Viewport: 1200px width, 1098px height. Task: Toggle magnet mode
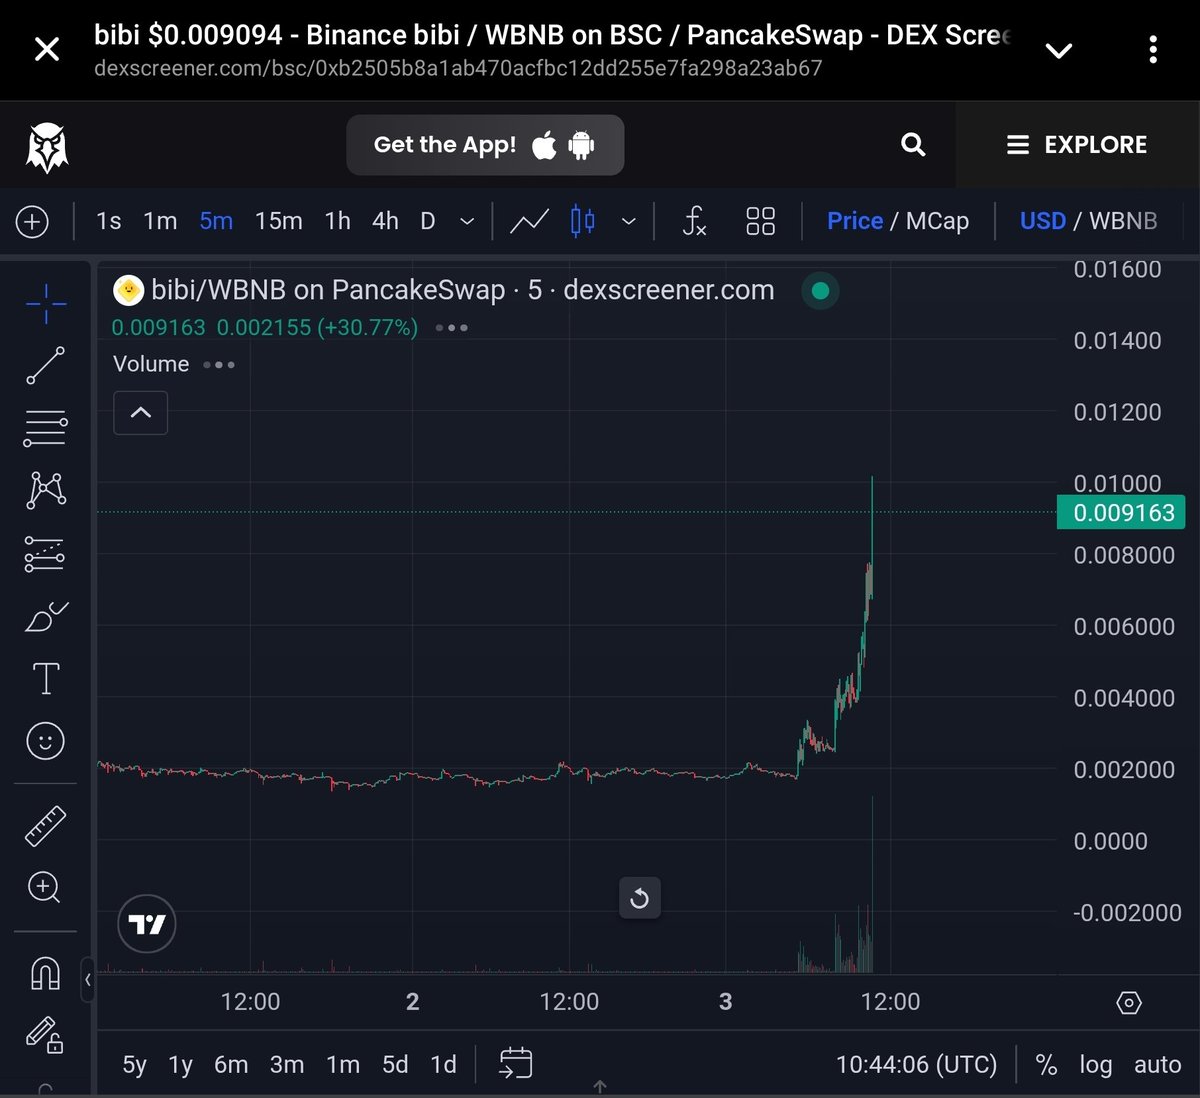pos(46,973)
